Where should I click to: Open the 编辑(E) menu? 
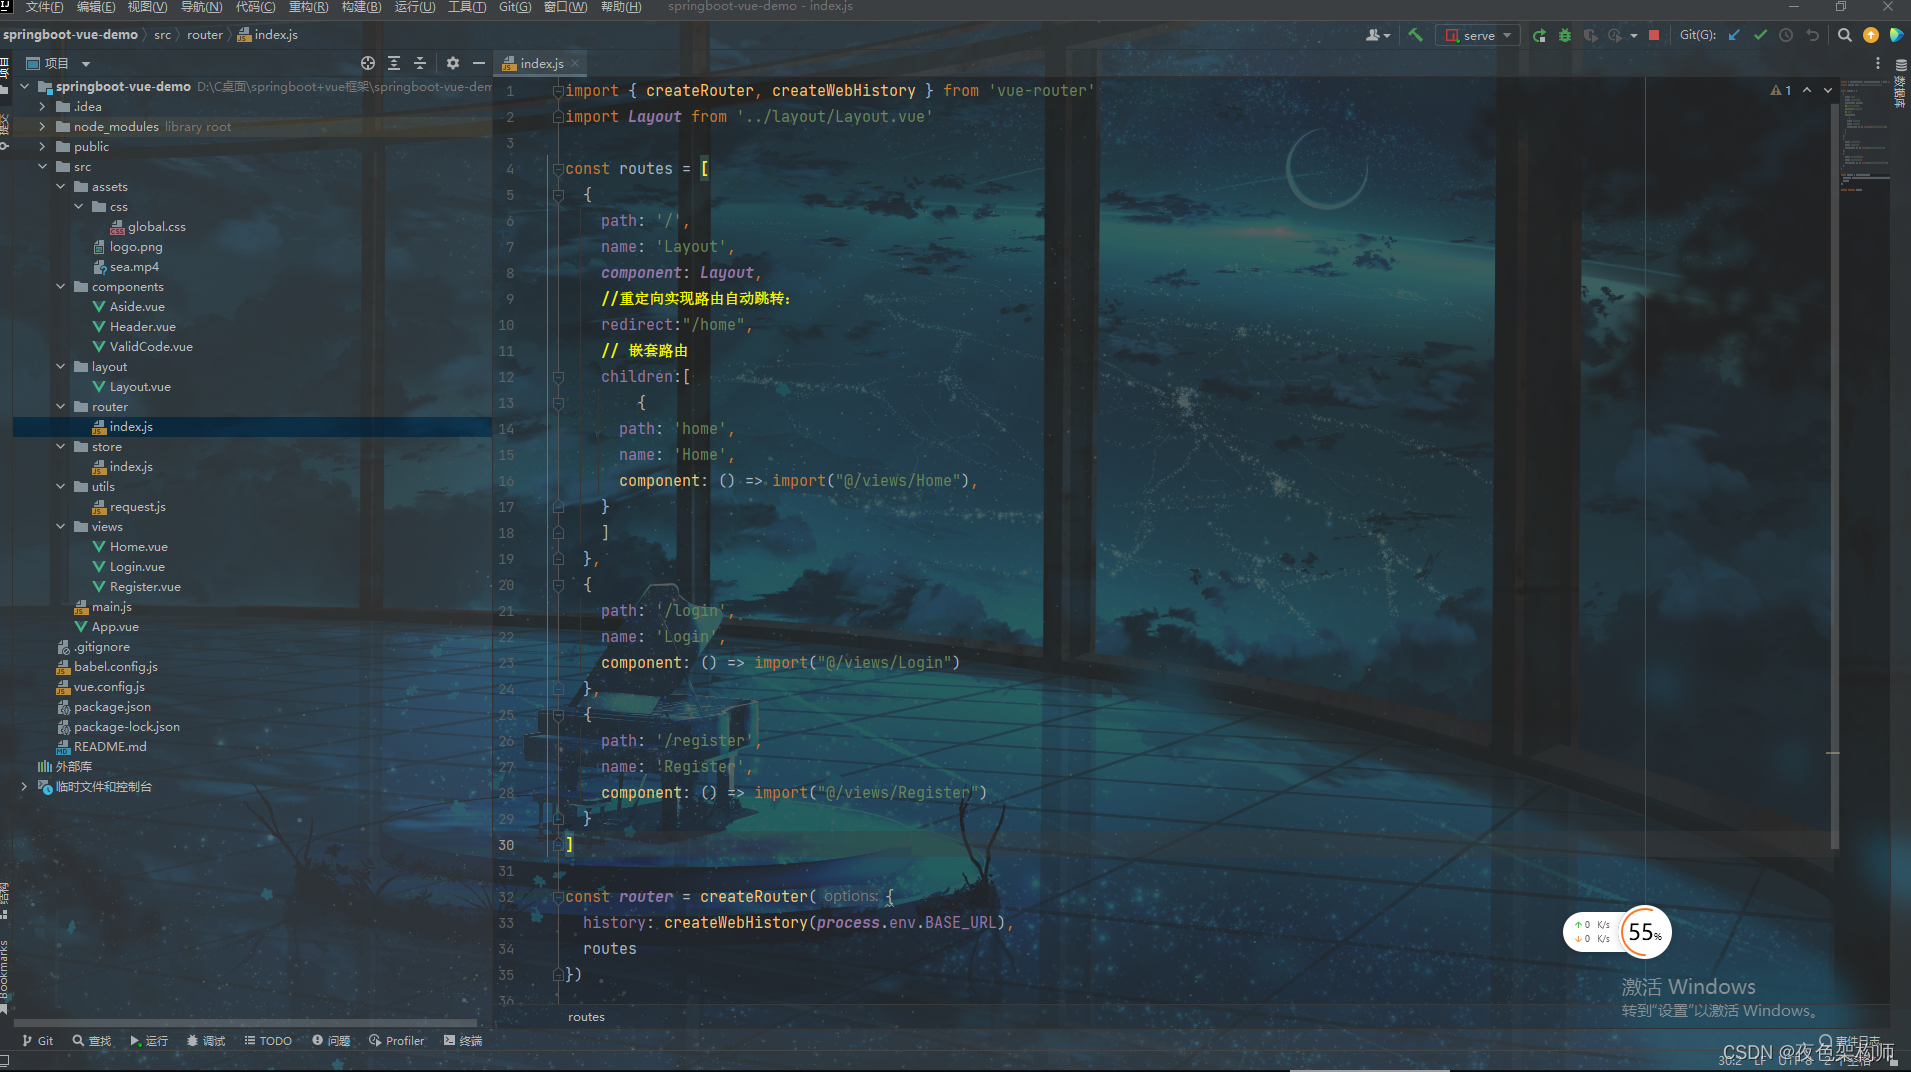tap(96, 7)
